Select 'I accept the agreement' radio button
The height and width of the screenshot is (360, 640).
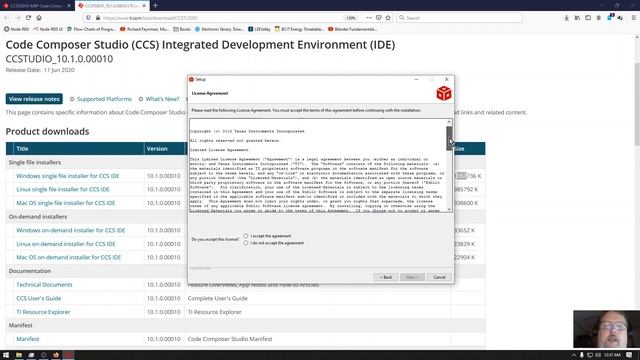pyautogui.click(x=246, y=236)
